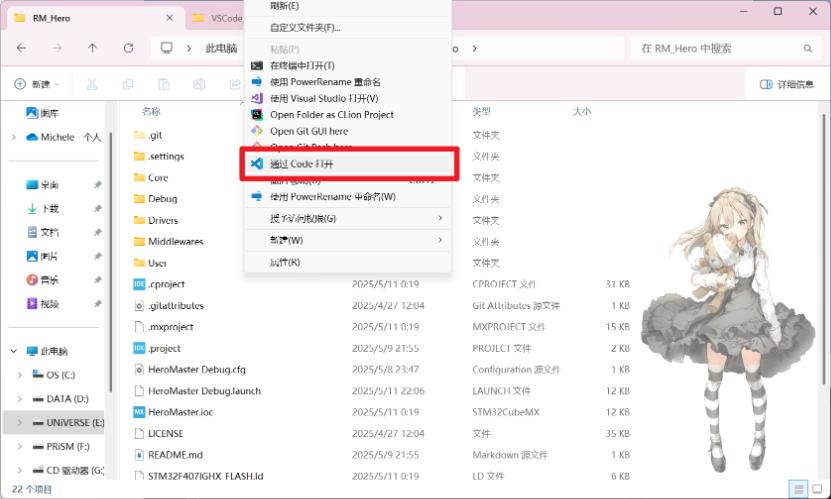
Task: Collapse the 此电脑 tree node
Action: [x=14, y=351]
